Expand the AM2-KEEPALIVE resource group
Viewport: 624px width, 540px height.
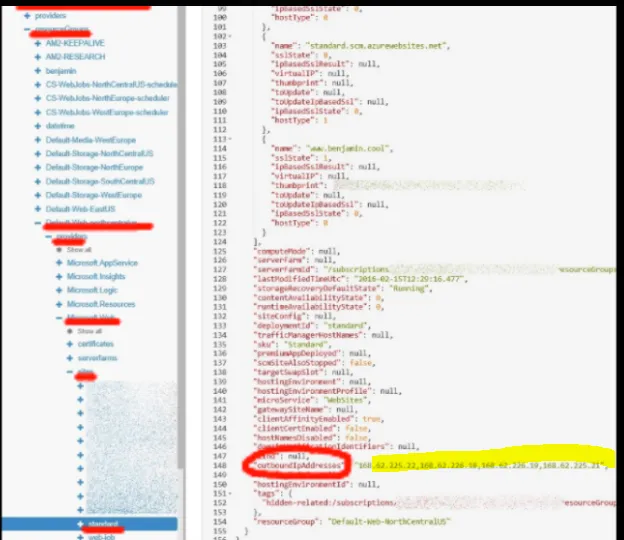click(38, 43)
